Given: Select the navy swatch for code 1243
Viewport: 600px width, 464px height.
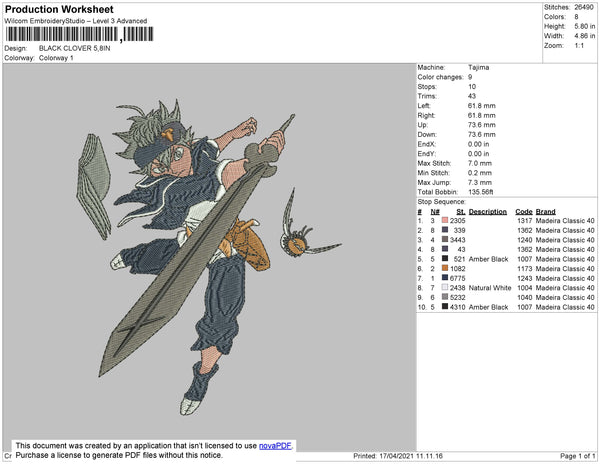Looking at the screenshot, I should tap(445, 278).
